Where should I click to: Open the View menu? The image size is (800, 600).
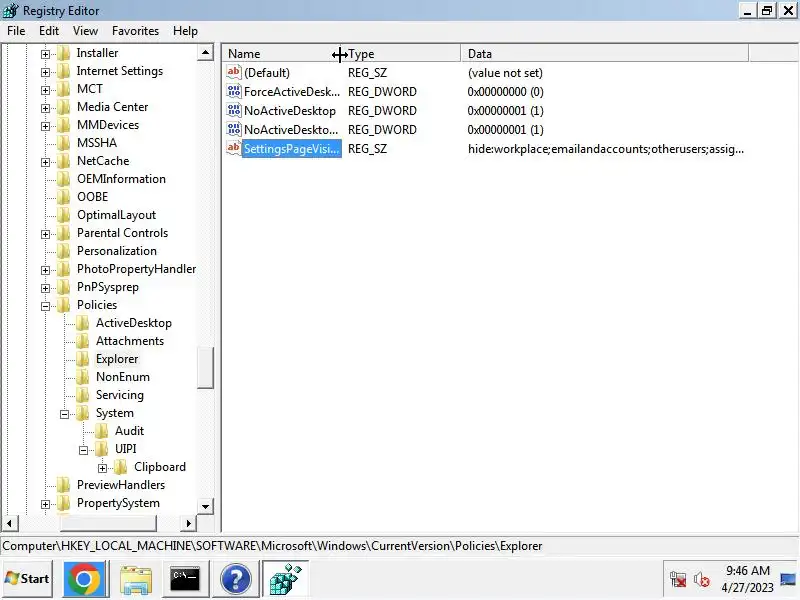coord(85,31)
